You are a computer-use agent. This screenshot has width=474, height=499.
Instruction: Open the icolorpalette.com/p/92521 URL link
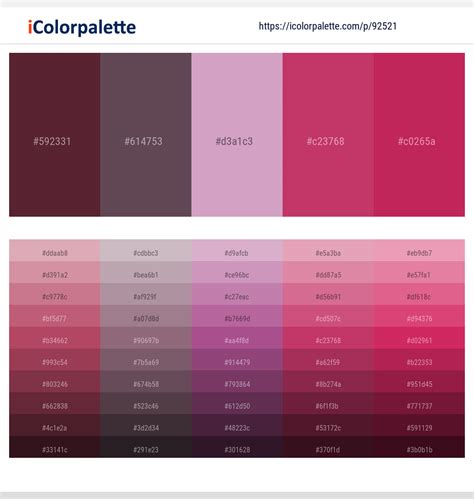(328, 26)
